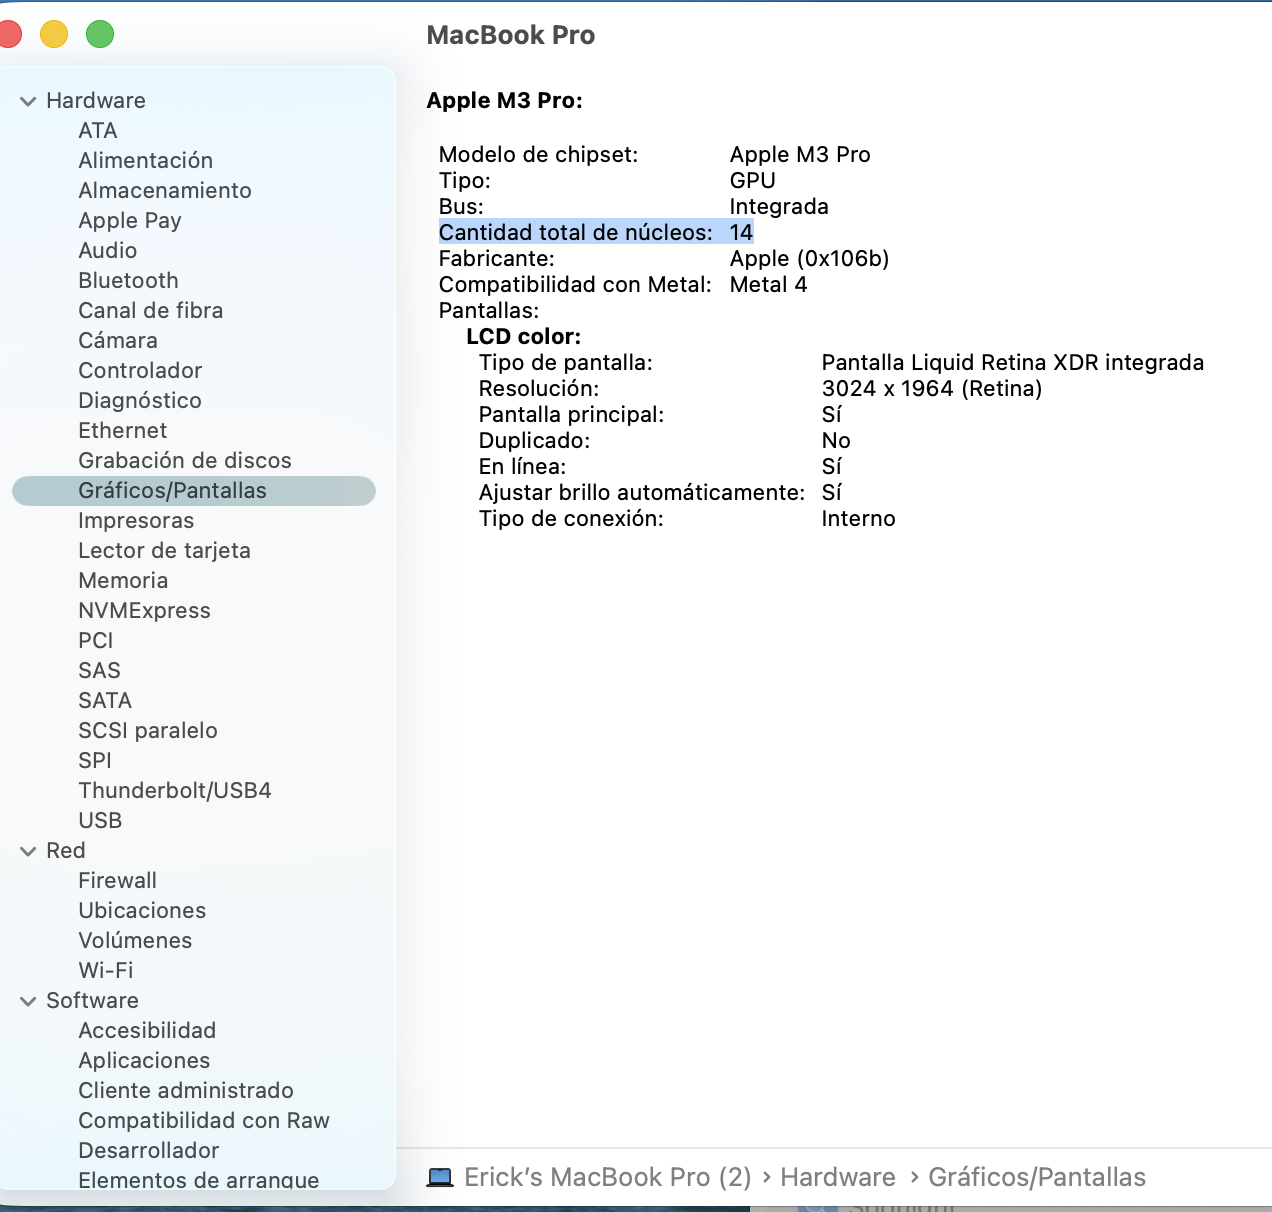This screenshot has height=1212, width=1272.
Task: Open Diagnóstico section
Action: point(140,401)
